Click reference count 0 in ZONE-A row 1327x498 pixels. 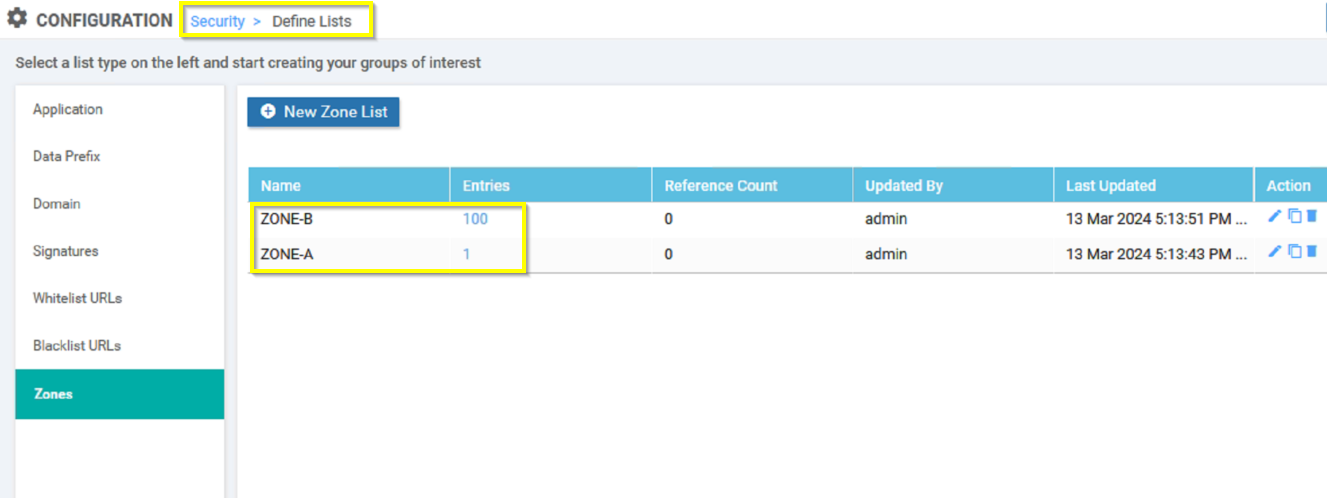click(x=669, y=254)
